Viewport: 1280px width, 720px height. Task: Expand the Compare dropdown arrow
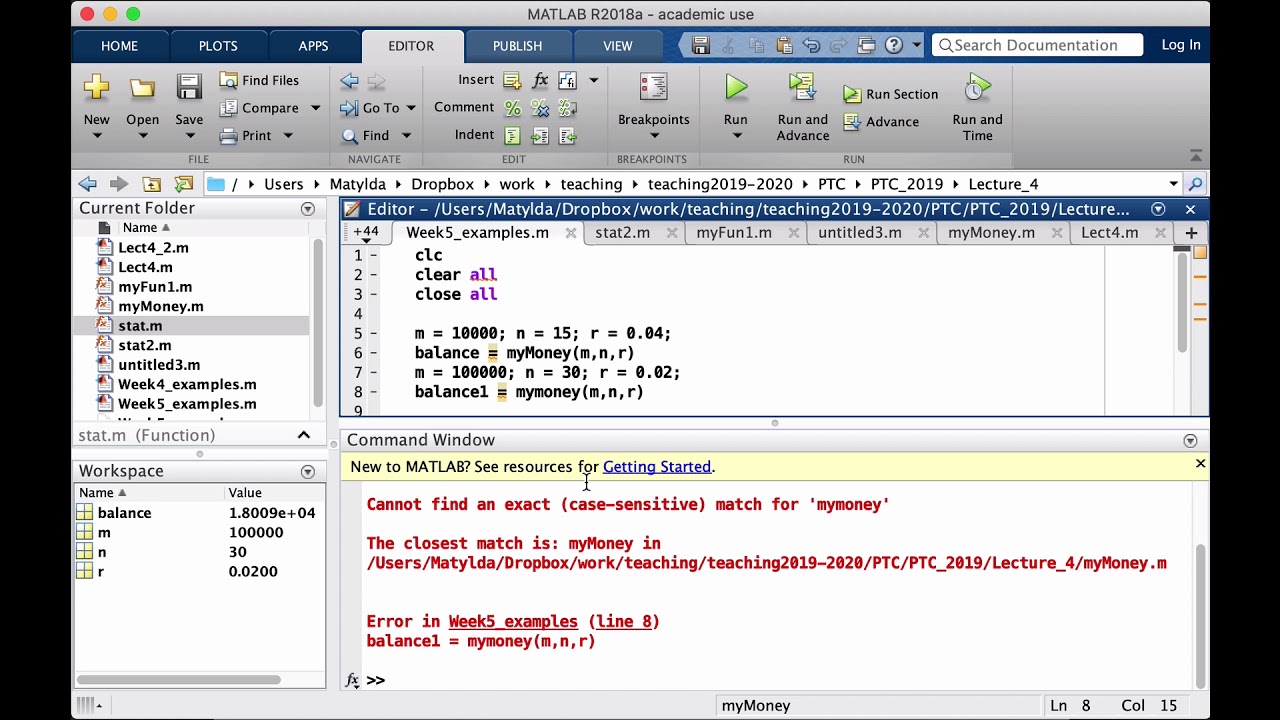314,108
